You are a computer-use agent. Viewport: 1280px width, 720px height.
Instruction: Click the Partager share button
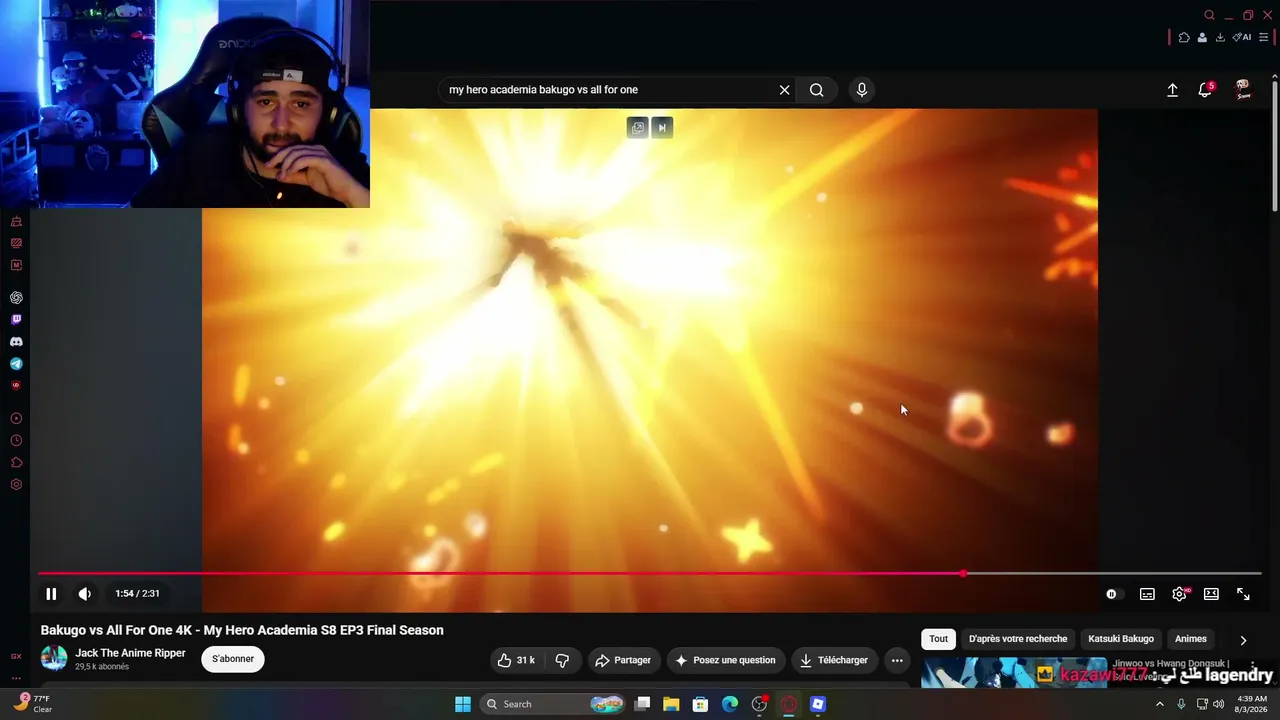pos(623,660)
